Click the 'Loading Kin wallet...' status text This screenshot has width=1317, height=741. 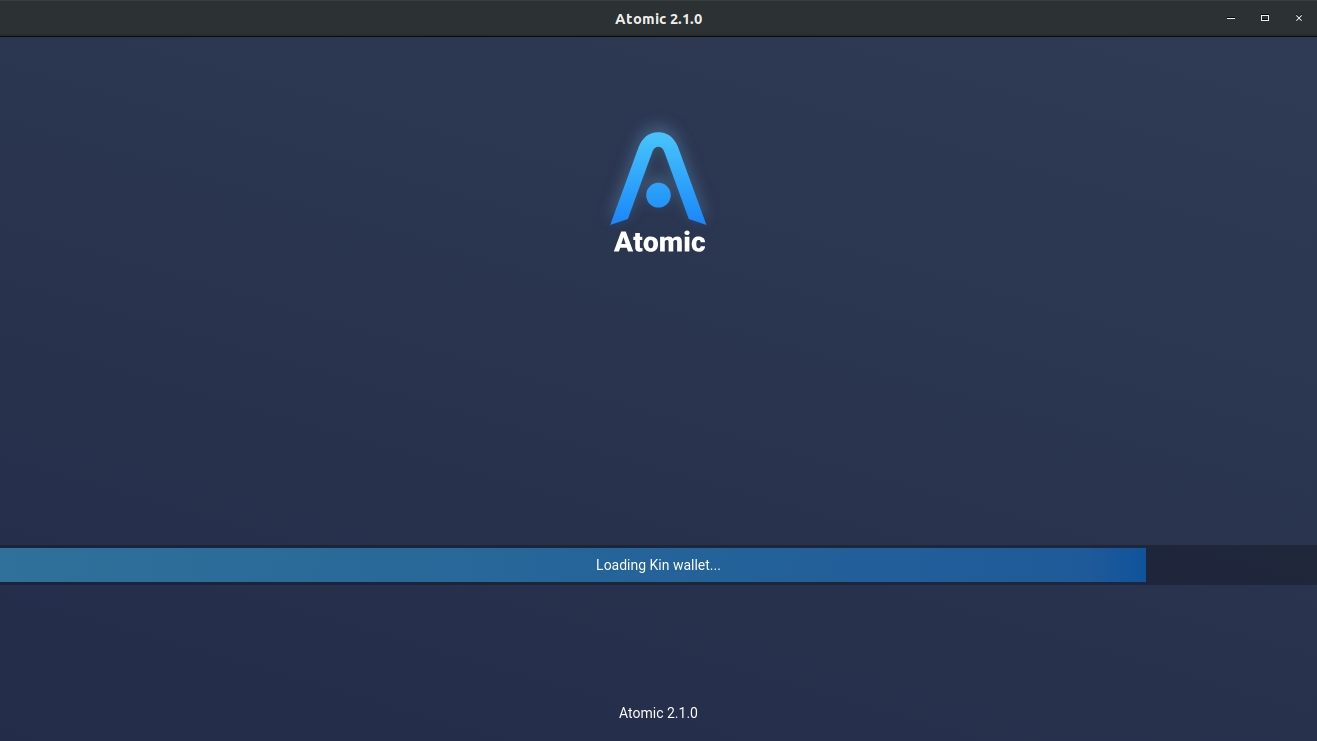(x=658, y=565)
